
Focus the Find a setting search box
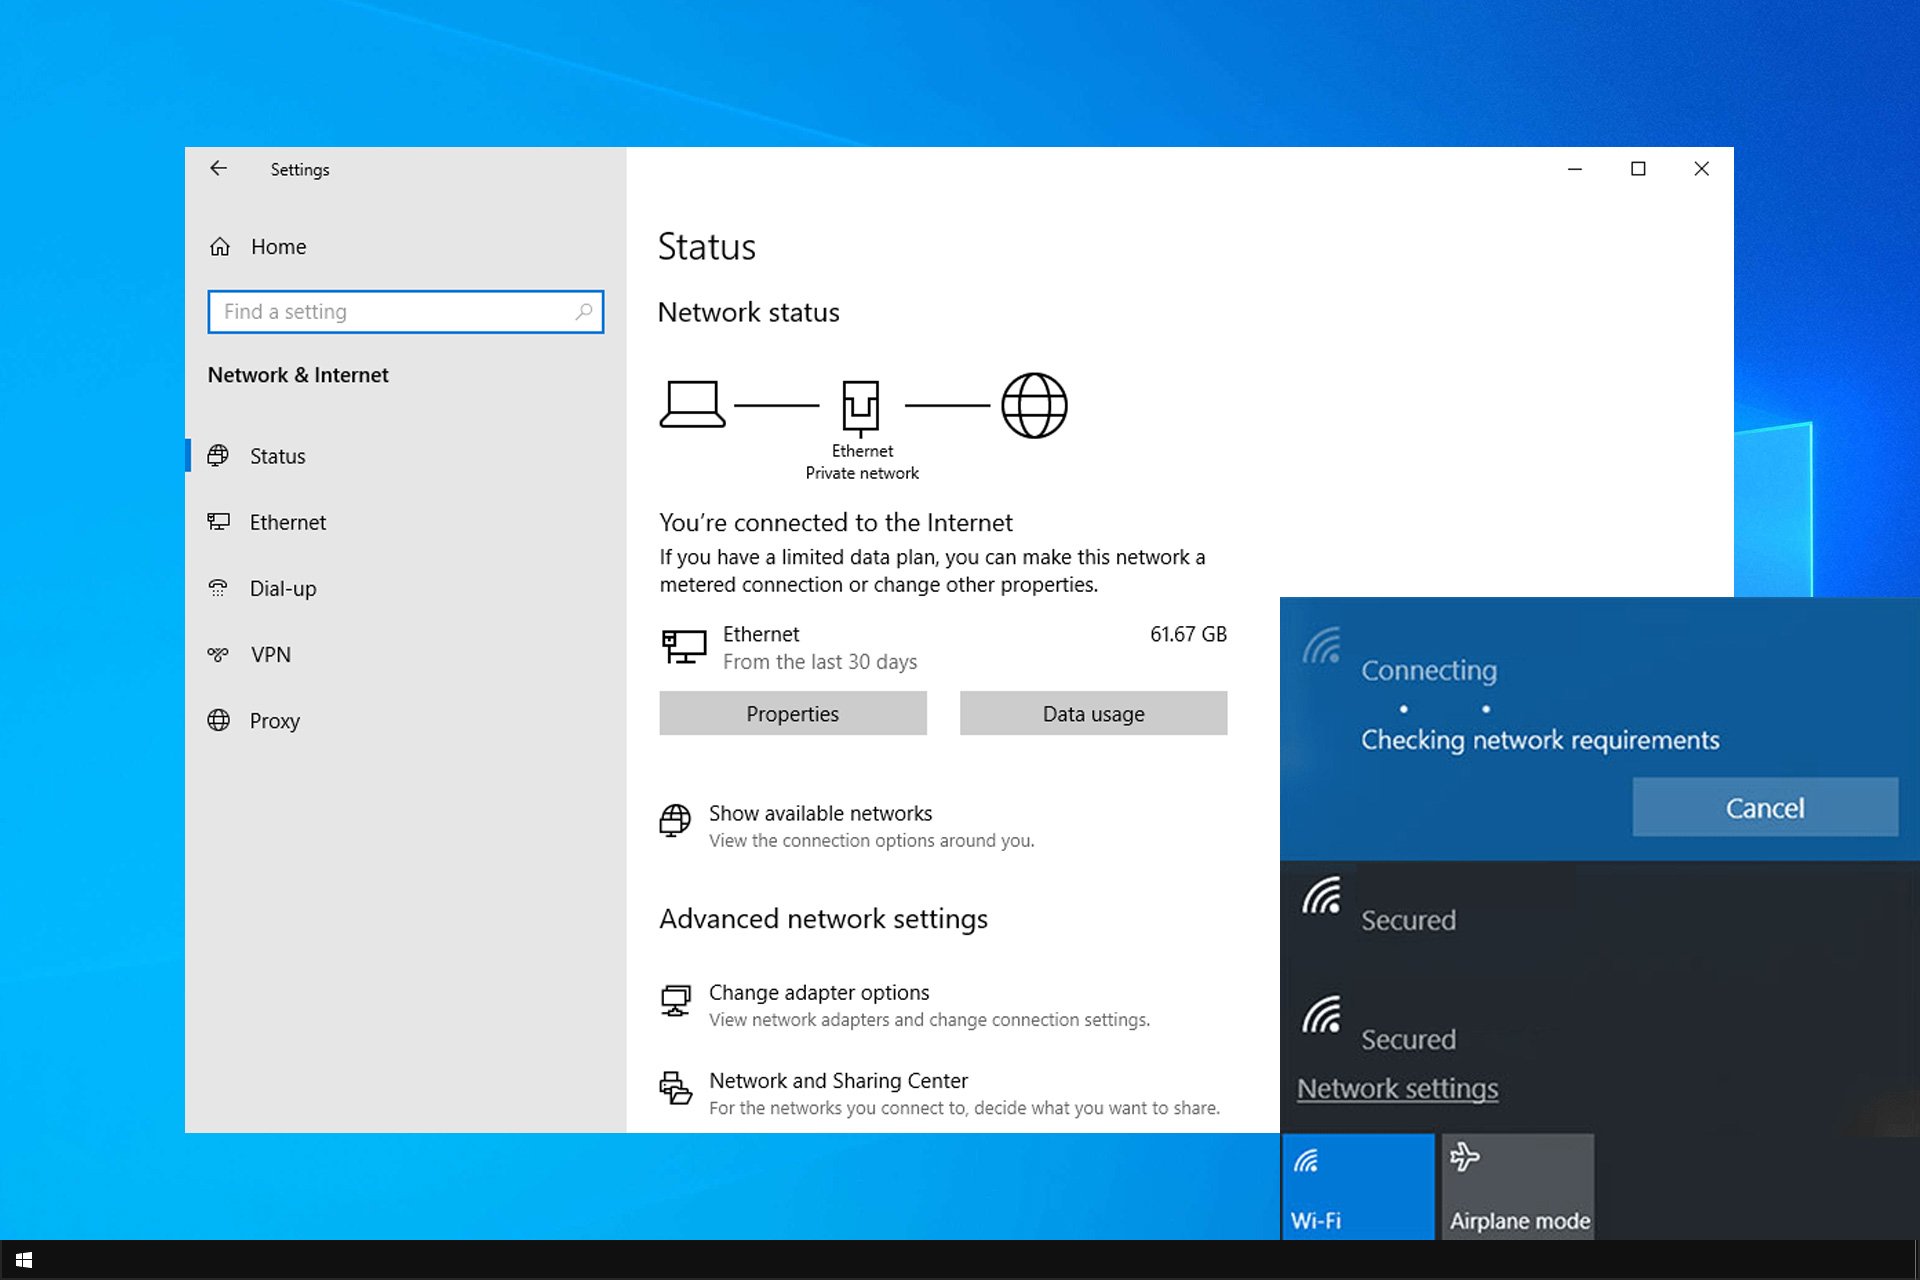click(405, 312)
